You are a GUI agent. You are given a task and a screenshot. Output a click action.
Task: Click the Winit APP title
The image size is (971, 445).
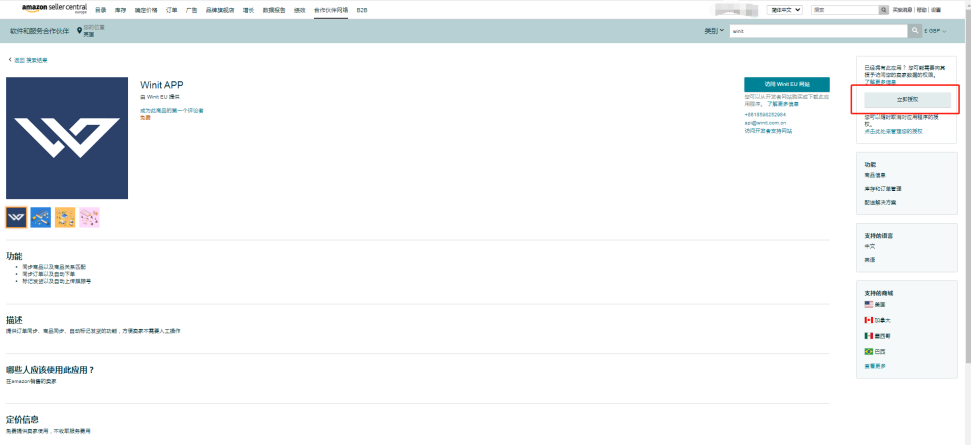tap(162, 85)
